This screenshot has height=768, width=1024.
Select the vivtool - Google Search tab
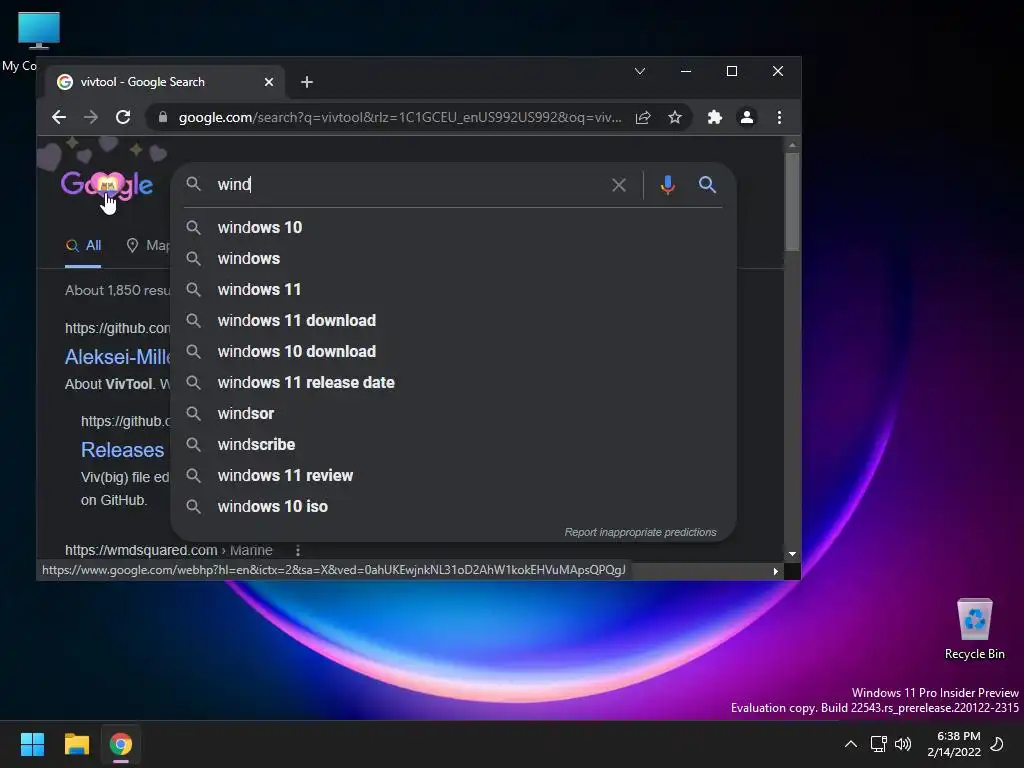coord(165,82)
